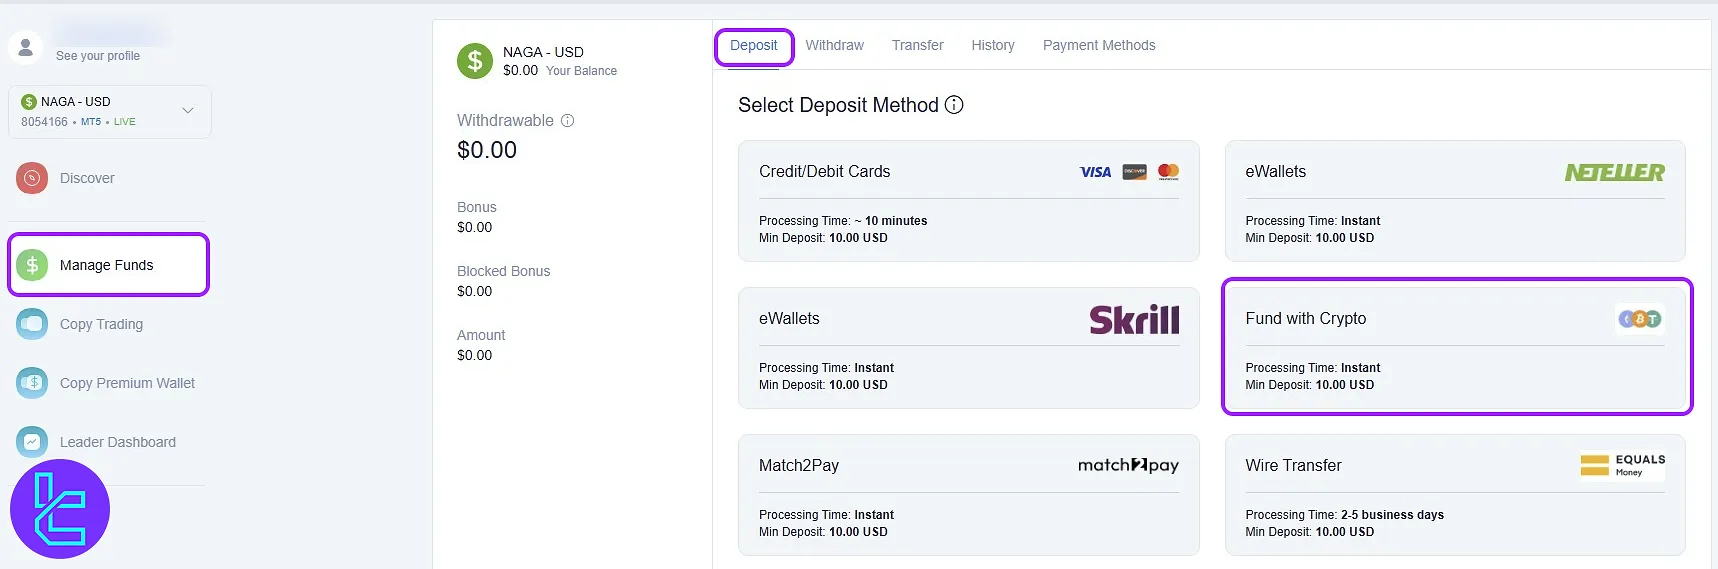Screen dimensions: 1718x569
Task: Choose the Credit/Debit Cards deposit method
Action: 968,201
